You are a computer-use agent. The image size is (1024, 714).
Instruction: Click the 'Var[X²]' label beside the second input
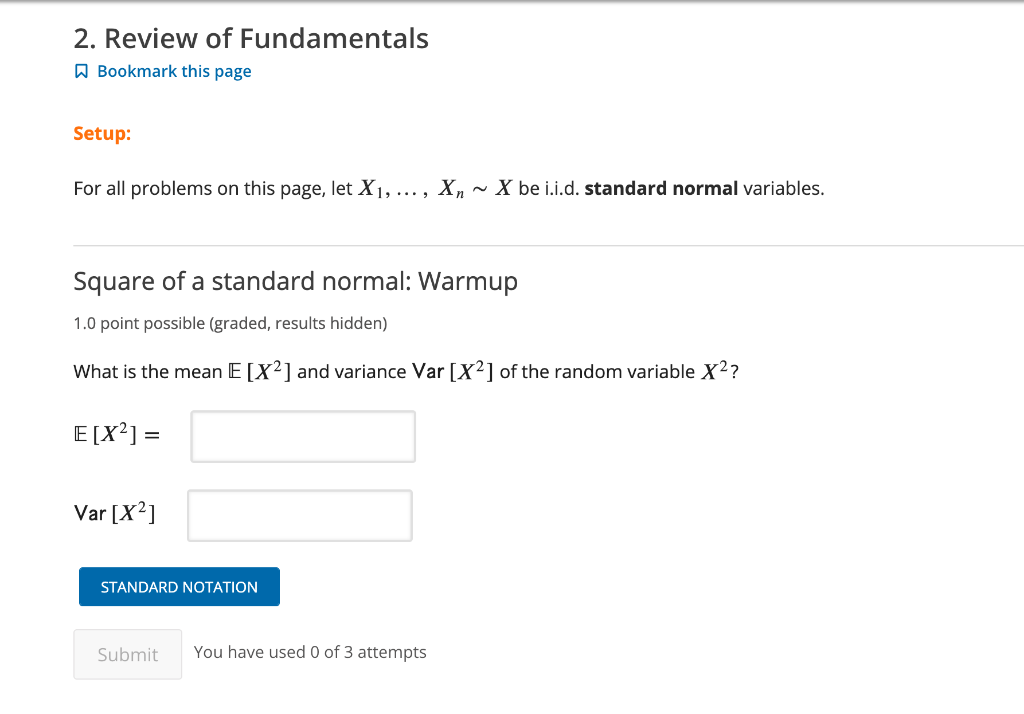[x=114, y=514]
